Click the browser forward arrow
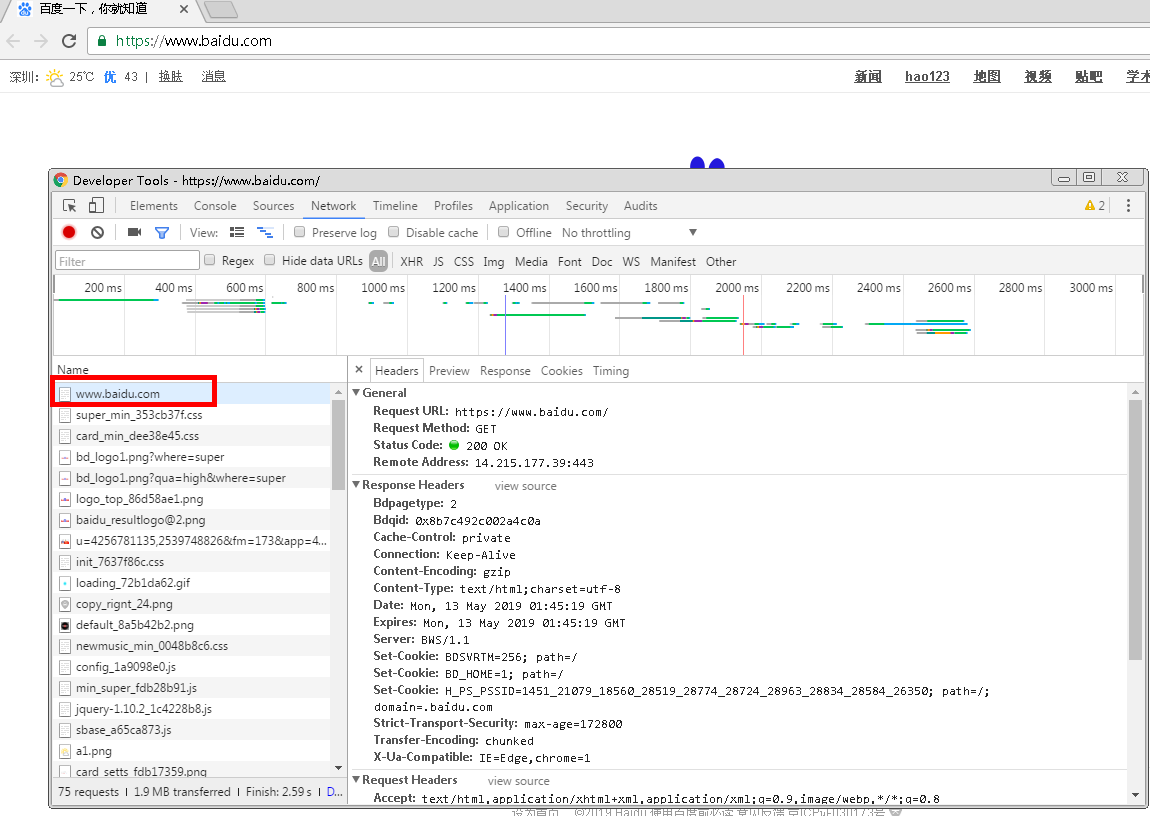The image size is (1150, 816). [x=41, y=41]
